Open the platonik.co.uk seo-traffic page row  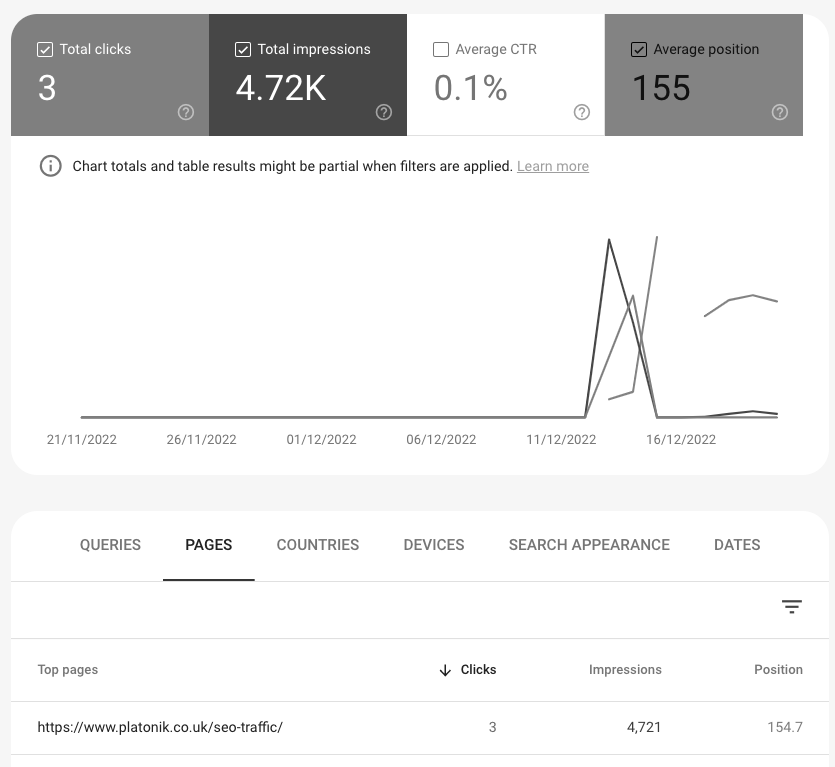(x=160, y=727)
